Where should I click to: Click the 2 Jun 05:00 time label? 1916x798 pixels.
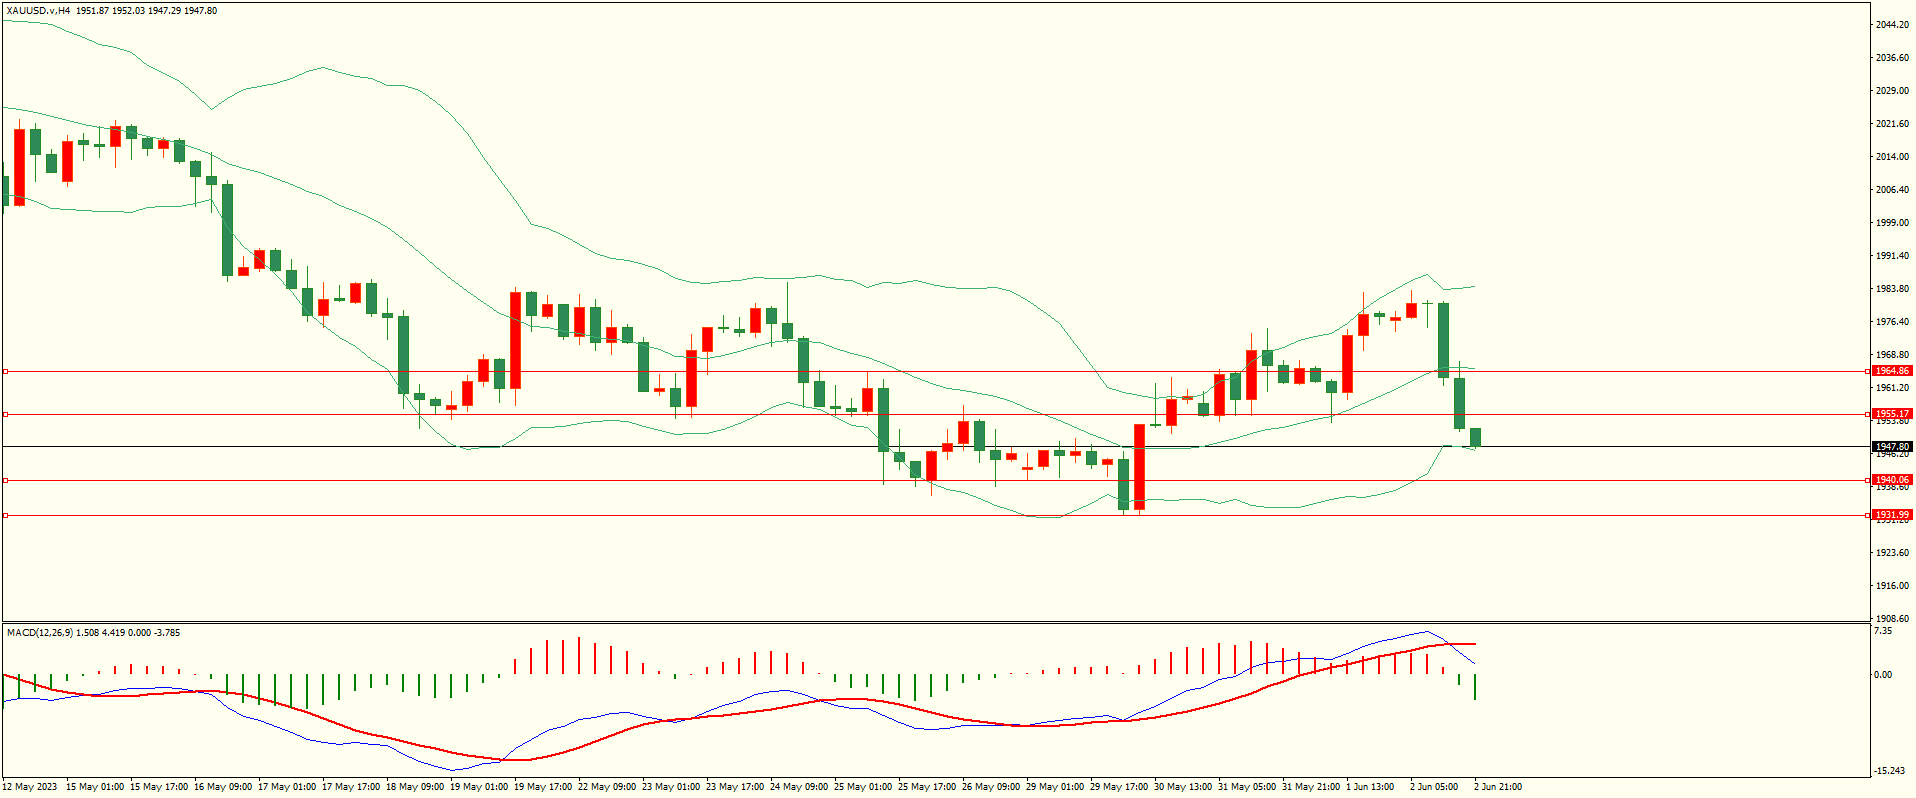pos(1434,787)
